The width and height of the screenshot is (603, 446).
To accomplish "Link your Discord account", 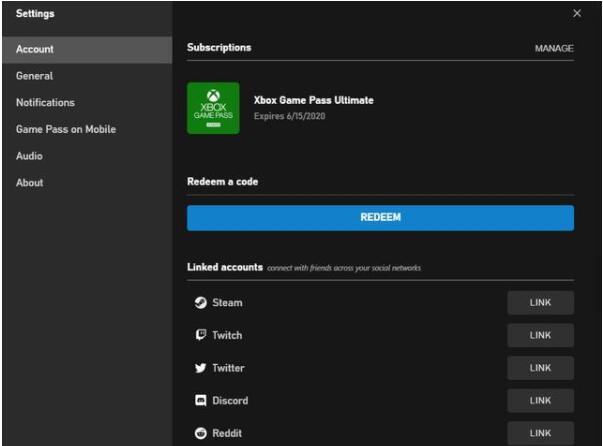I will (x=540, y=401).
